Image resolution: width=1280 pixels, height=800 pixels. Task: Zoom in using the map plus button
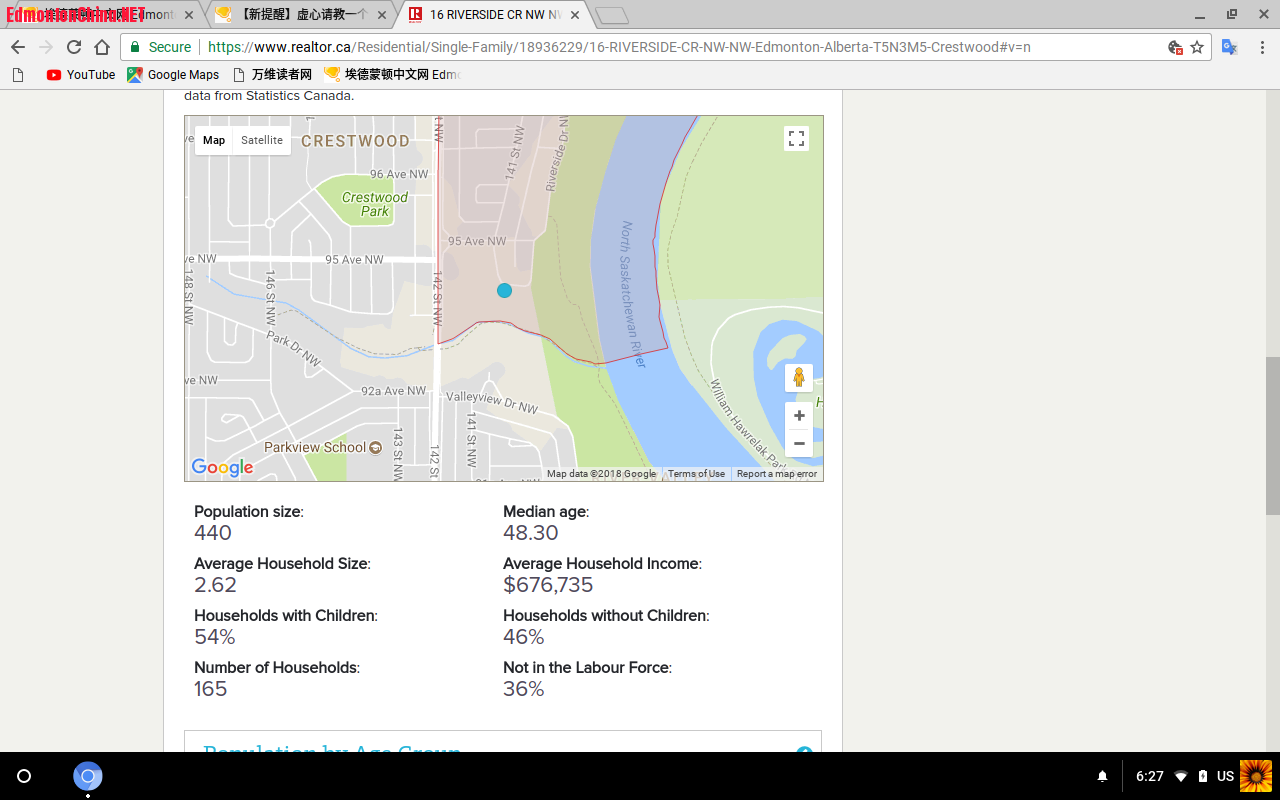click(x=798, y=415)
